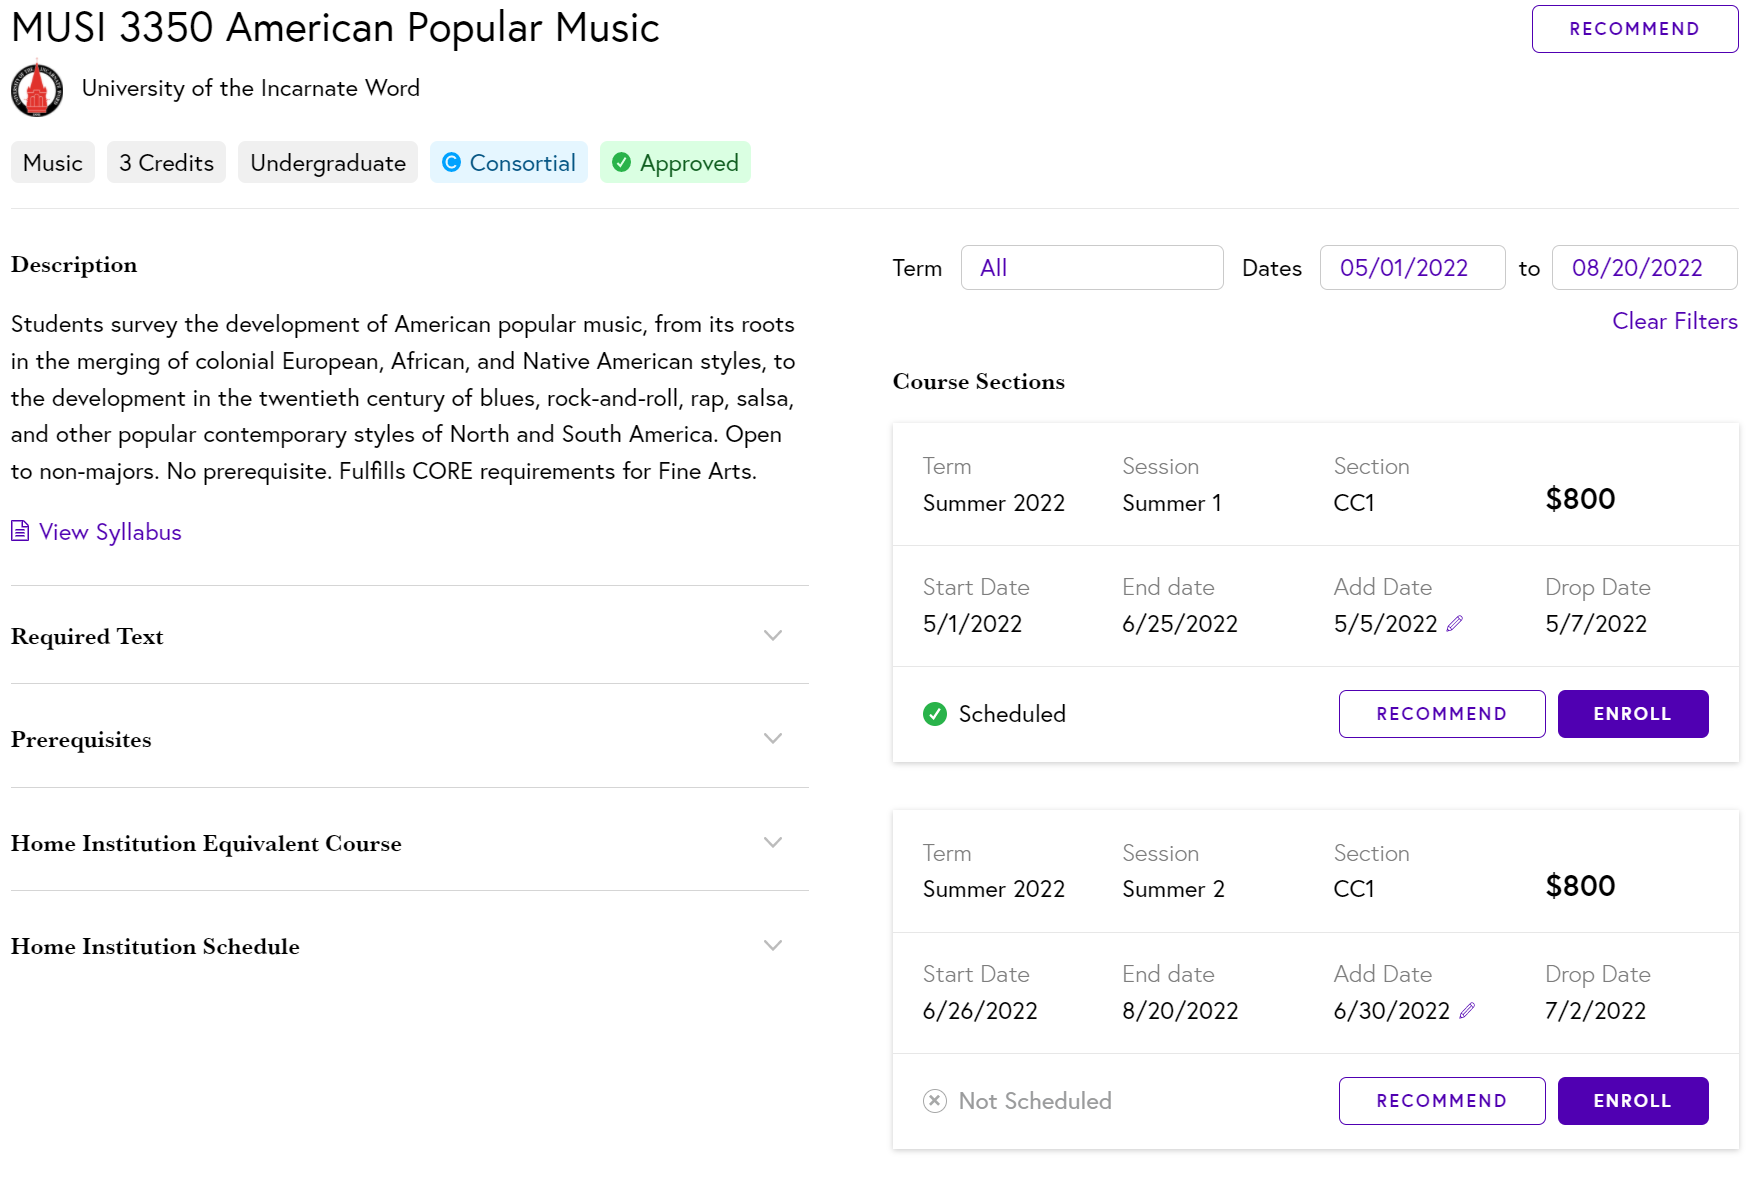This screenshot has width=1756, height=1181.
Task: Edit the 5/5/2022 add date pencil icon
Action: pyautogui.click(x=1455, y=623)
